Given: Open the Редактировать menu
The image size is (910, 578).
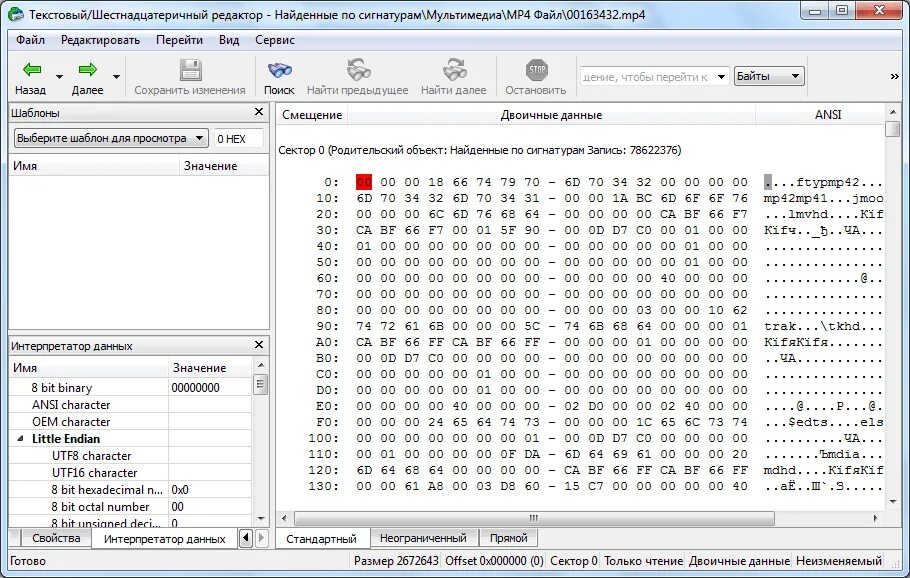Looking at the screenshot, I should click(x=100, y=40).
